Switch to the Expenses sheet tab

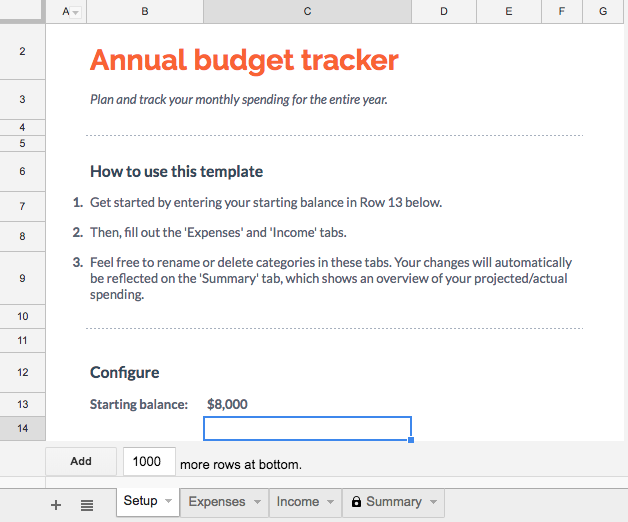pyautogui.click(x=216, y=502)
